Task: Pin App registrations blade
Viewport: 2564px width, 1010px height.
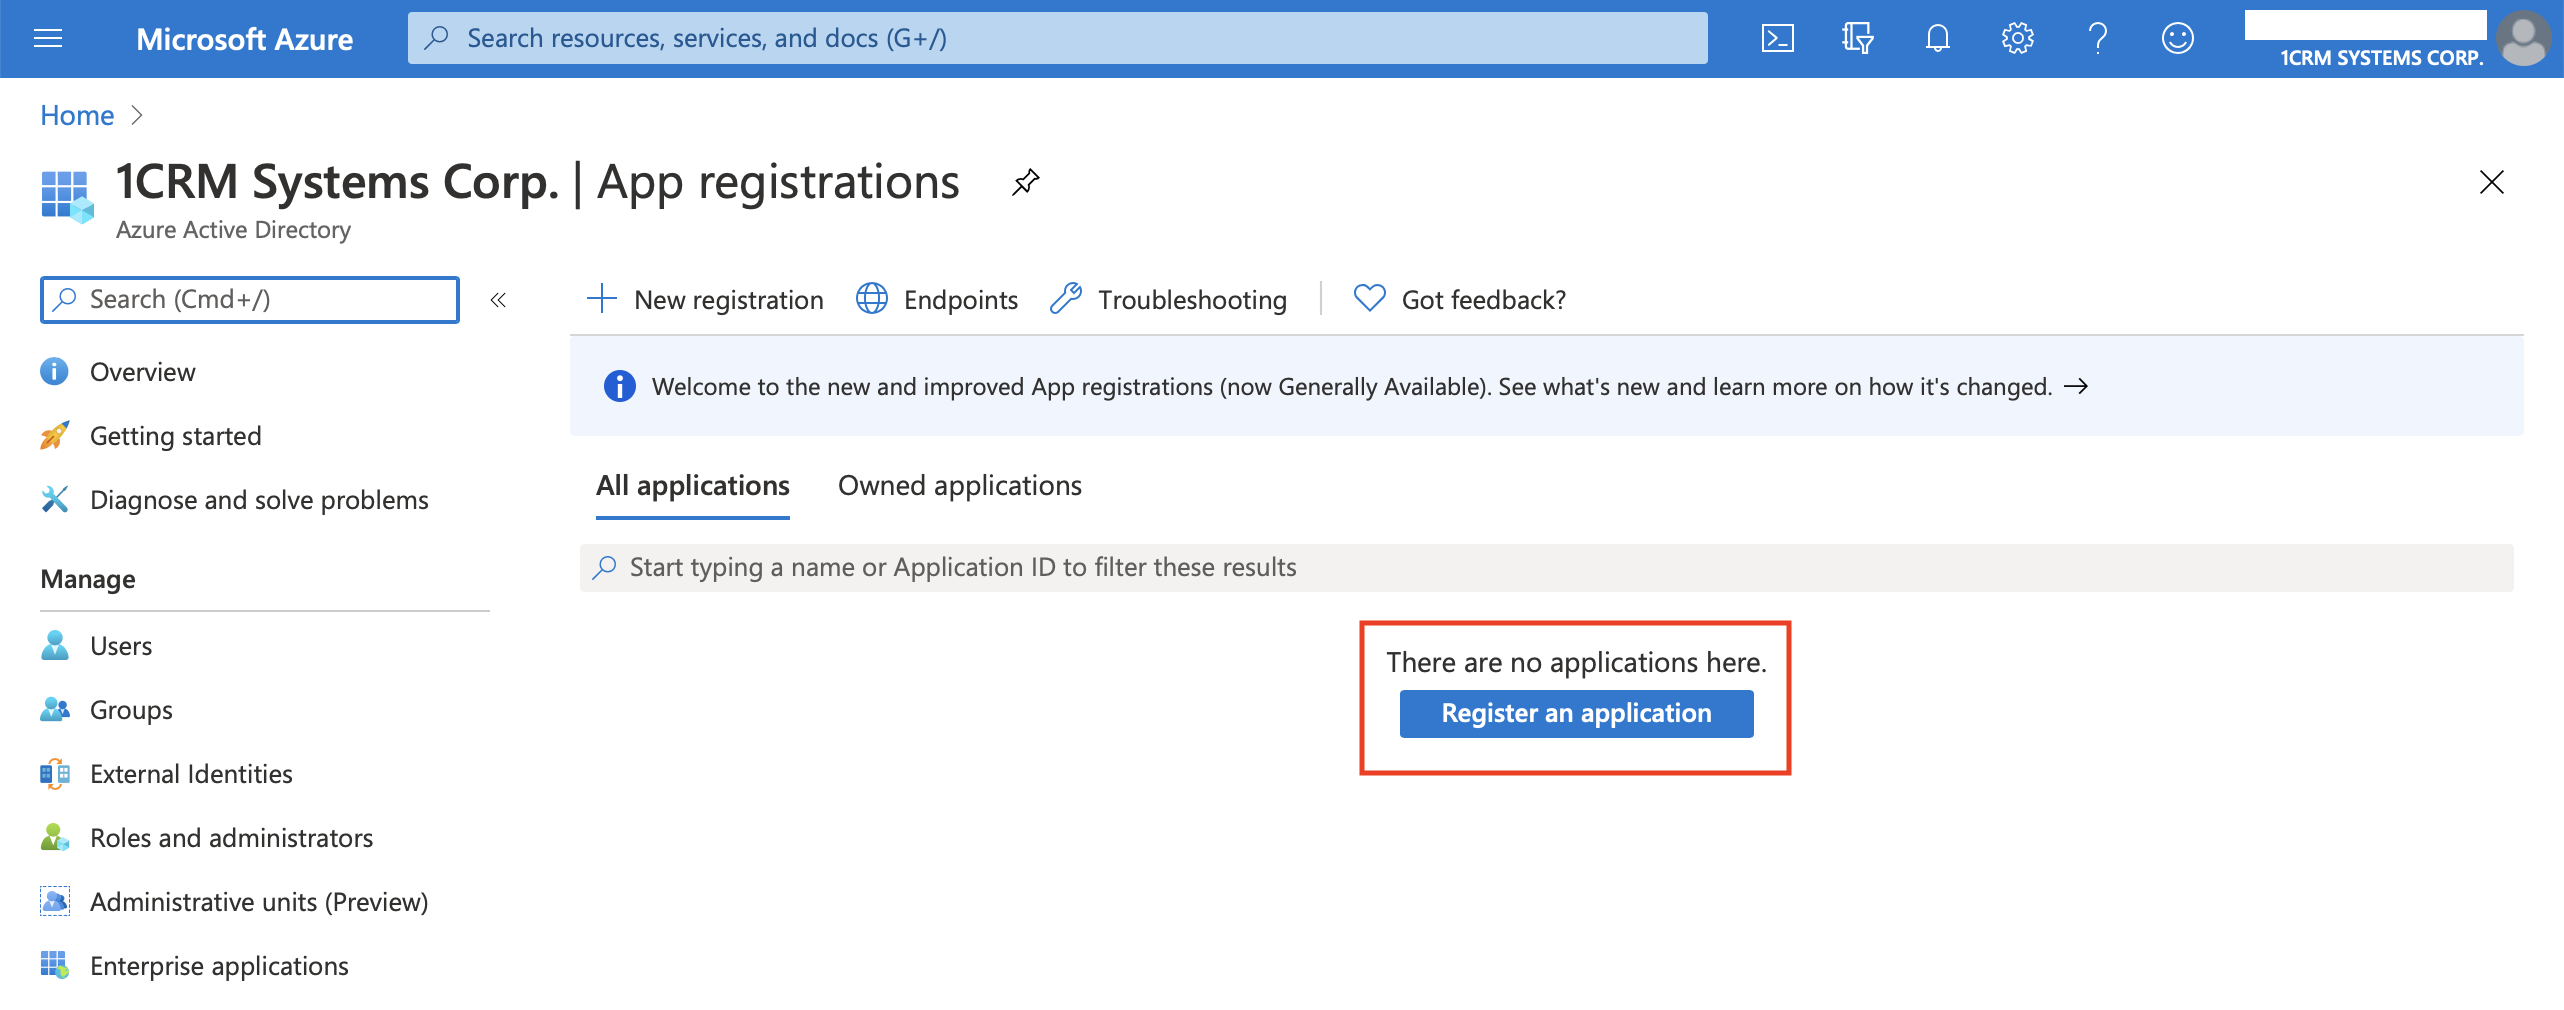Action: coord(1025,183)
